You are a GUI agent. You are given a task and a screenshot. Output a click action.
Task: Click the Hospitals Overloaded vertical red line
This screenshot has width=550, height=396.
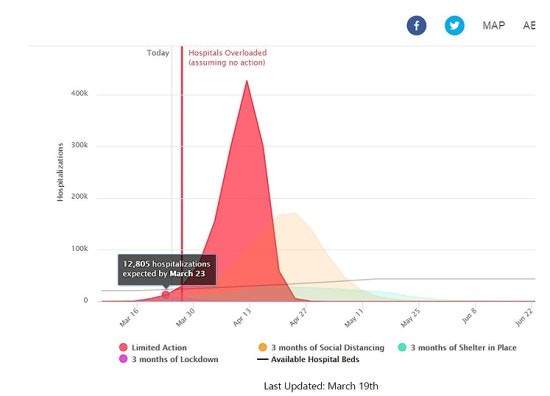[x=182, y=174]
